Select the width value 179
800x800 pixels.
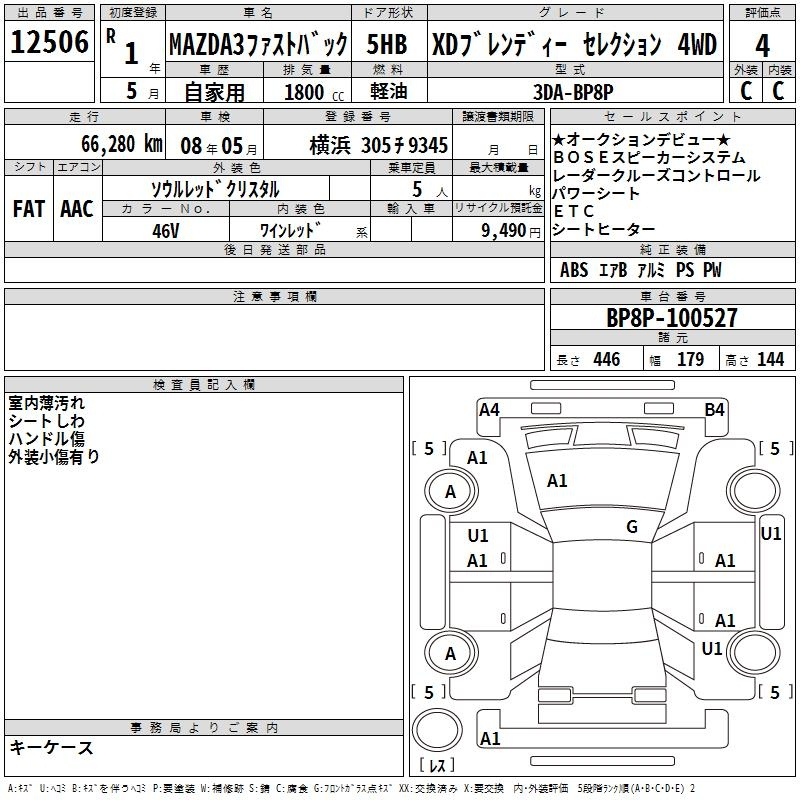point(690,359)
